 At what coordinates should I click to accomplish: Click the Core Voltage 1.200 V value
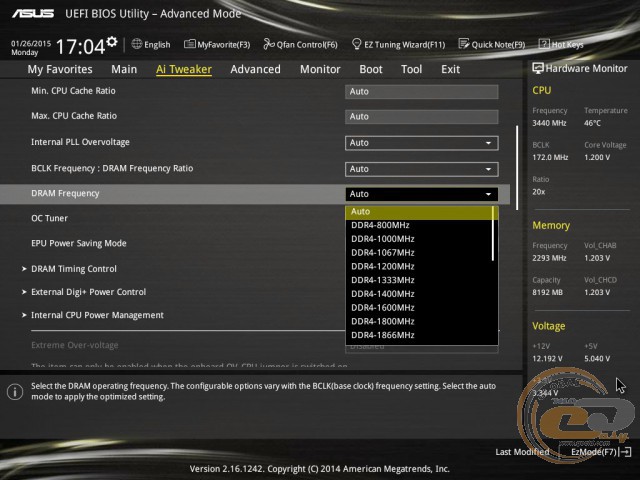point(597,157)
